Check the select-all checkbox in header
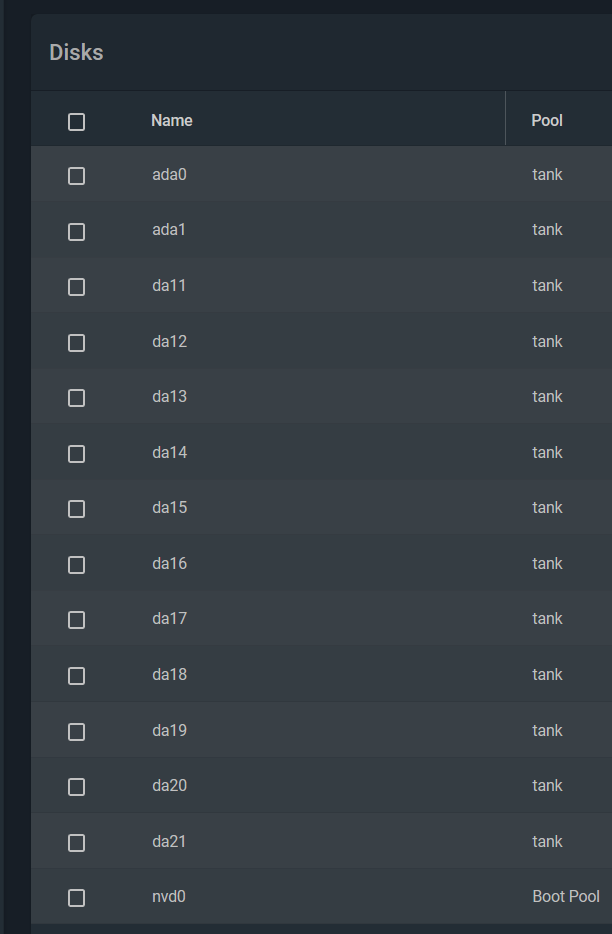This screenshot has width=612, height=934. tap(76, 122)
